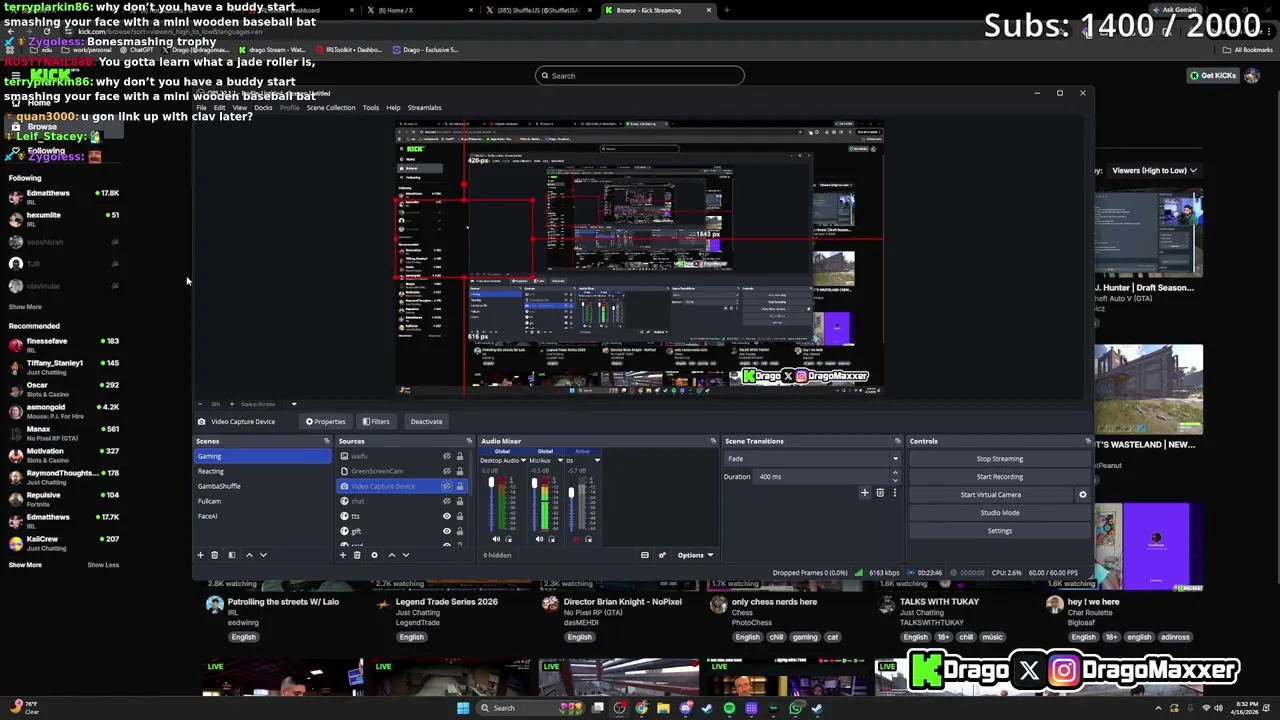The width and height of the screenshot is (1280, 720).
Task: Show the GreenScreenCam source
Action: [447, 471]
